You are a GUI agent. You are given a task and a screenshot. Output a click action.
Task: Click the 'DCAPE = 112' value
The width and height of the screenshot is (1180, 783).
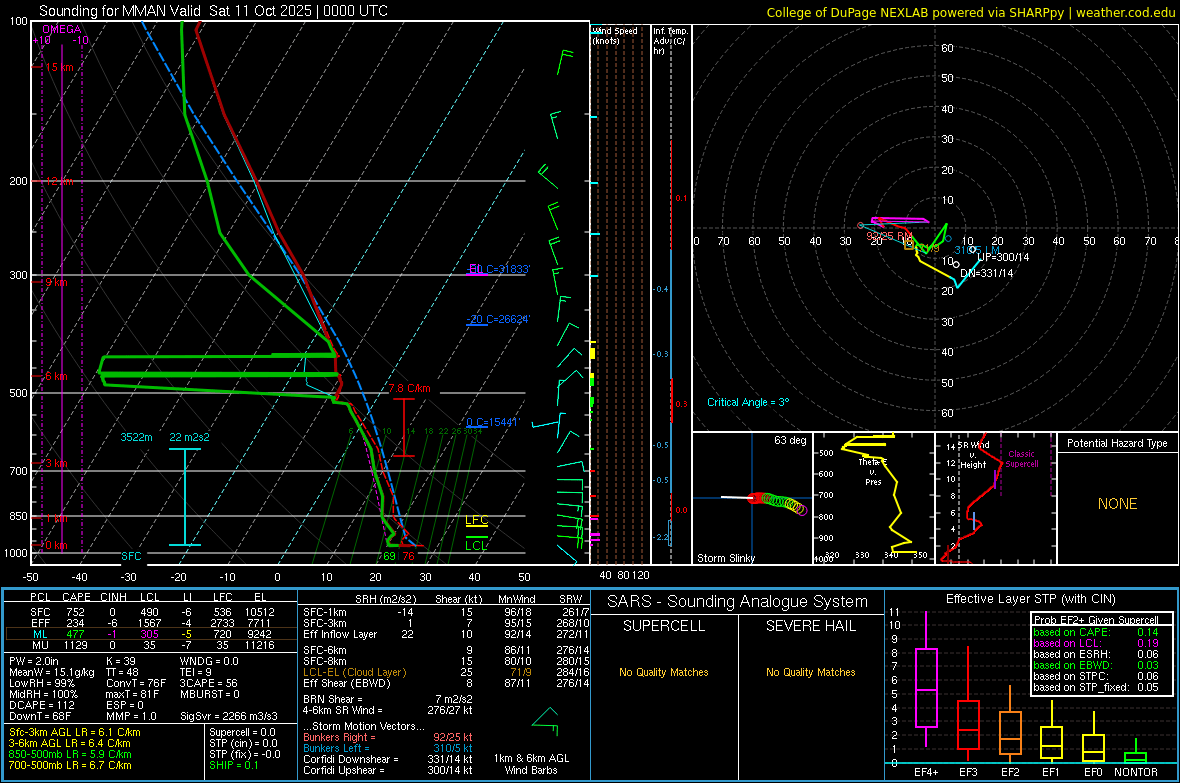pyautogui.click(x=42, y=705)
